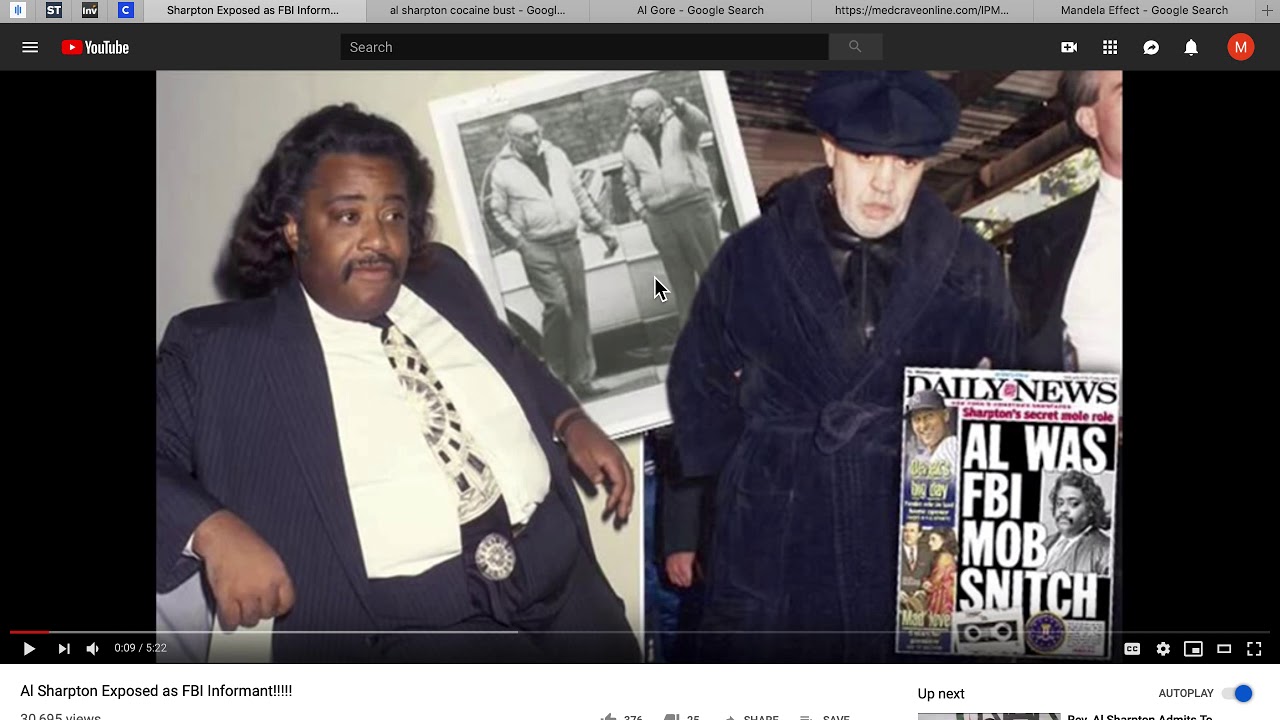Image resolution: width=1280 pixels, height=720 pixels.
Task: Open the notifications bell
Action: coord(1191,47)
